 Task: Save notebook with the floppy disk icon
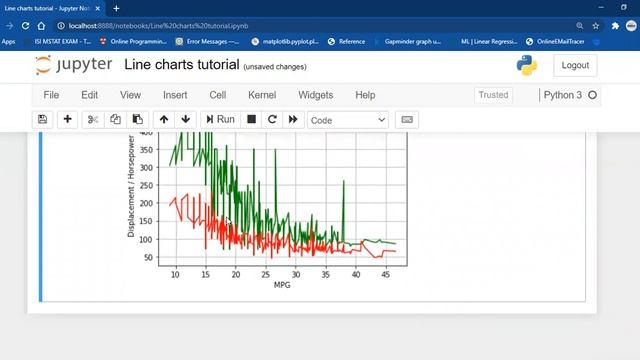pos(42,120)
